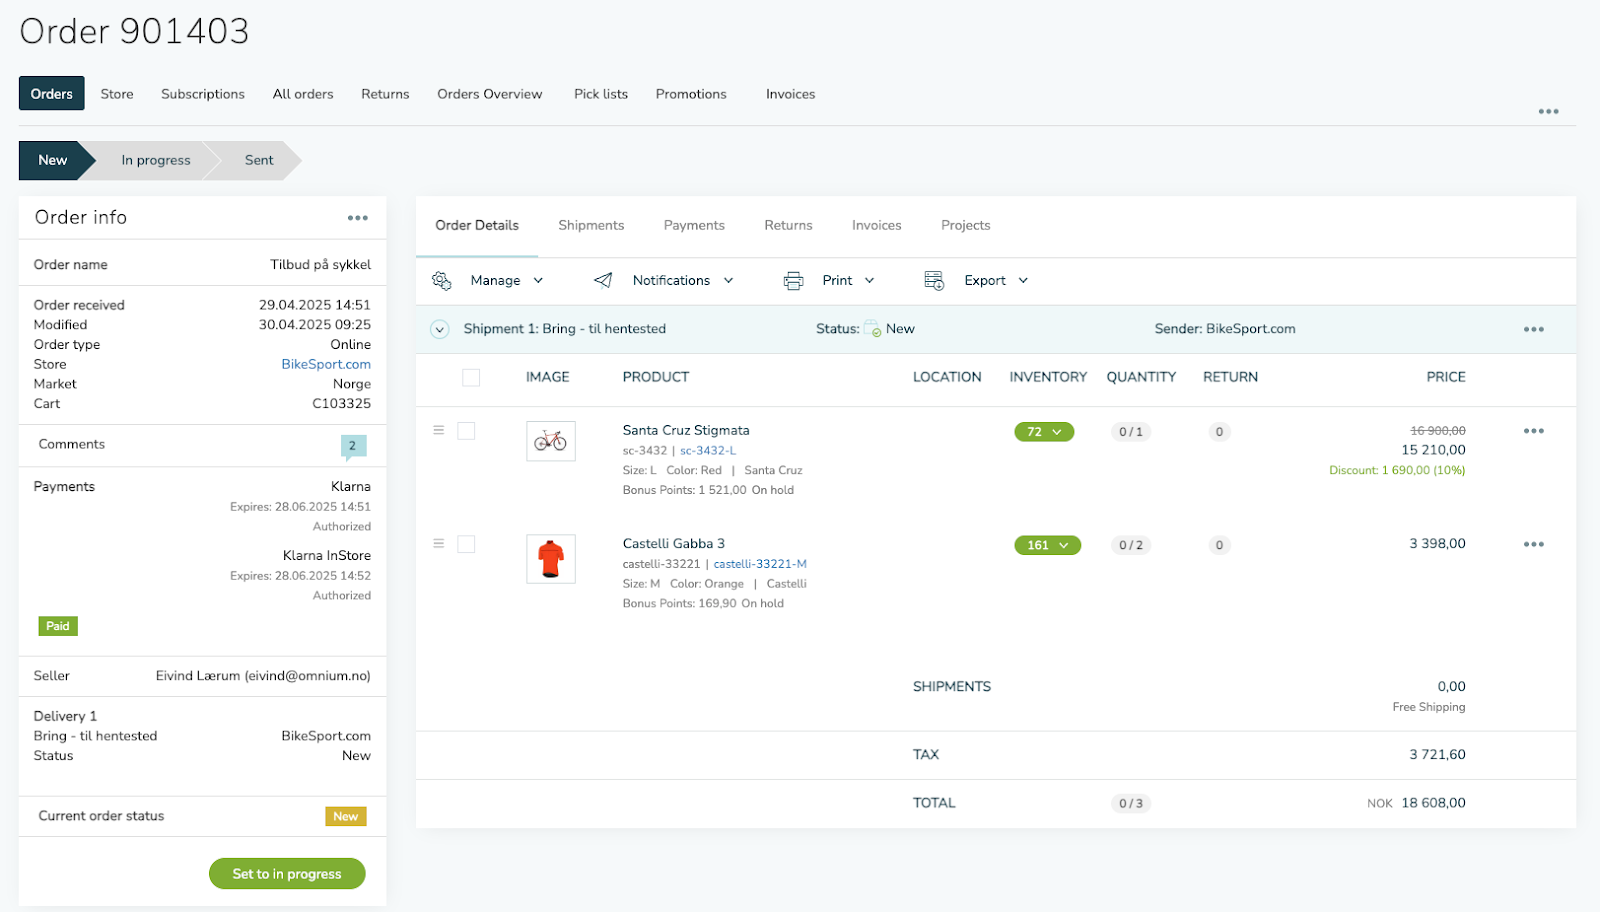
Task: Click the shipment status New icon
Action: coord(873,329)
